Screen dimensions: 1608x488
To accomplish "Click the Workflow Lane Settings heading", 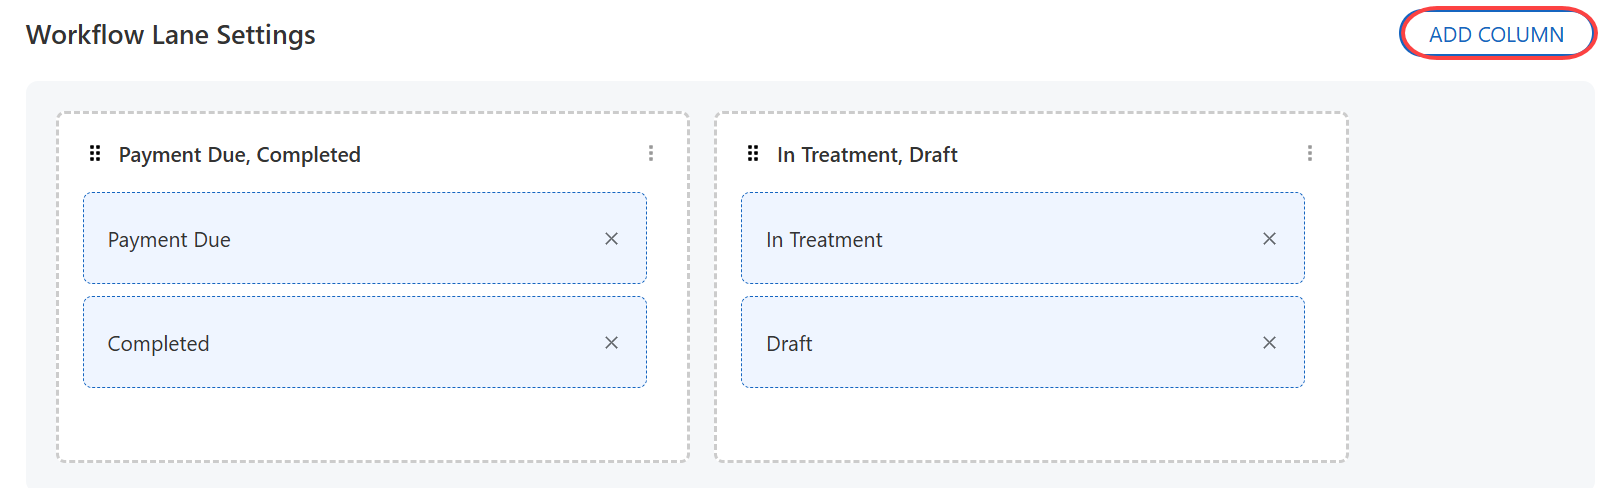I will coord(171,35).
